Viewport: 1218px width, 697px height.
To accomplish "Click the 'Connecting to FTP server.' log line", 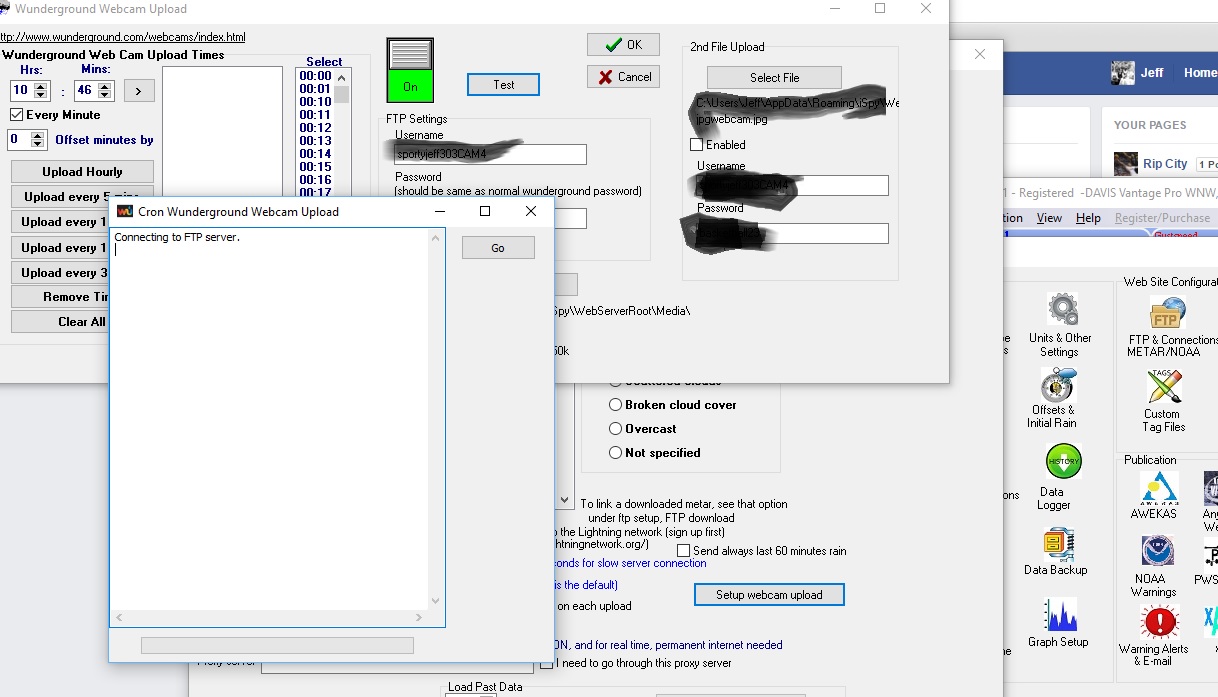I will tap(177, 237).
